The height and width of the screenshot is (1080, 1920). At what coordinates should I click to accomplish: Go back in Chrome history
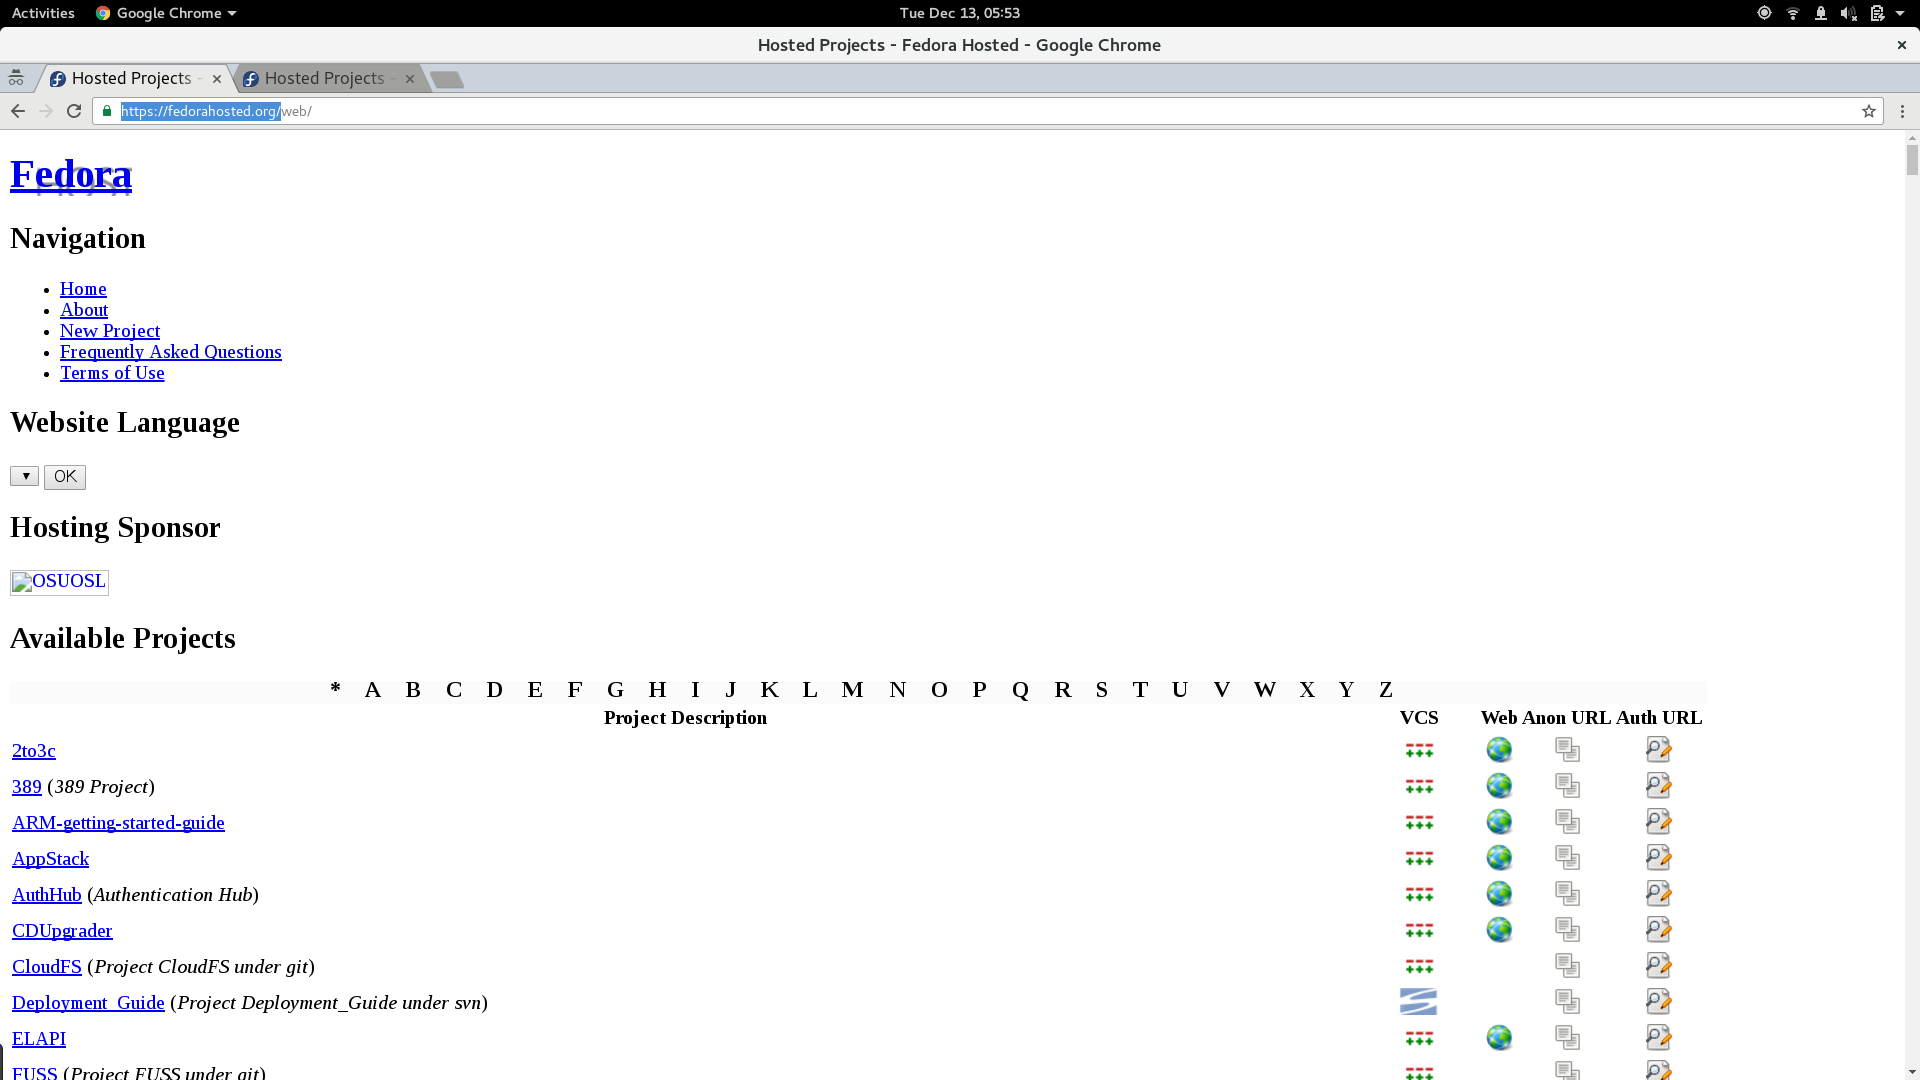(18, 111)
